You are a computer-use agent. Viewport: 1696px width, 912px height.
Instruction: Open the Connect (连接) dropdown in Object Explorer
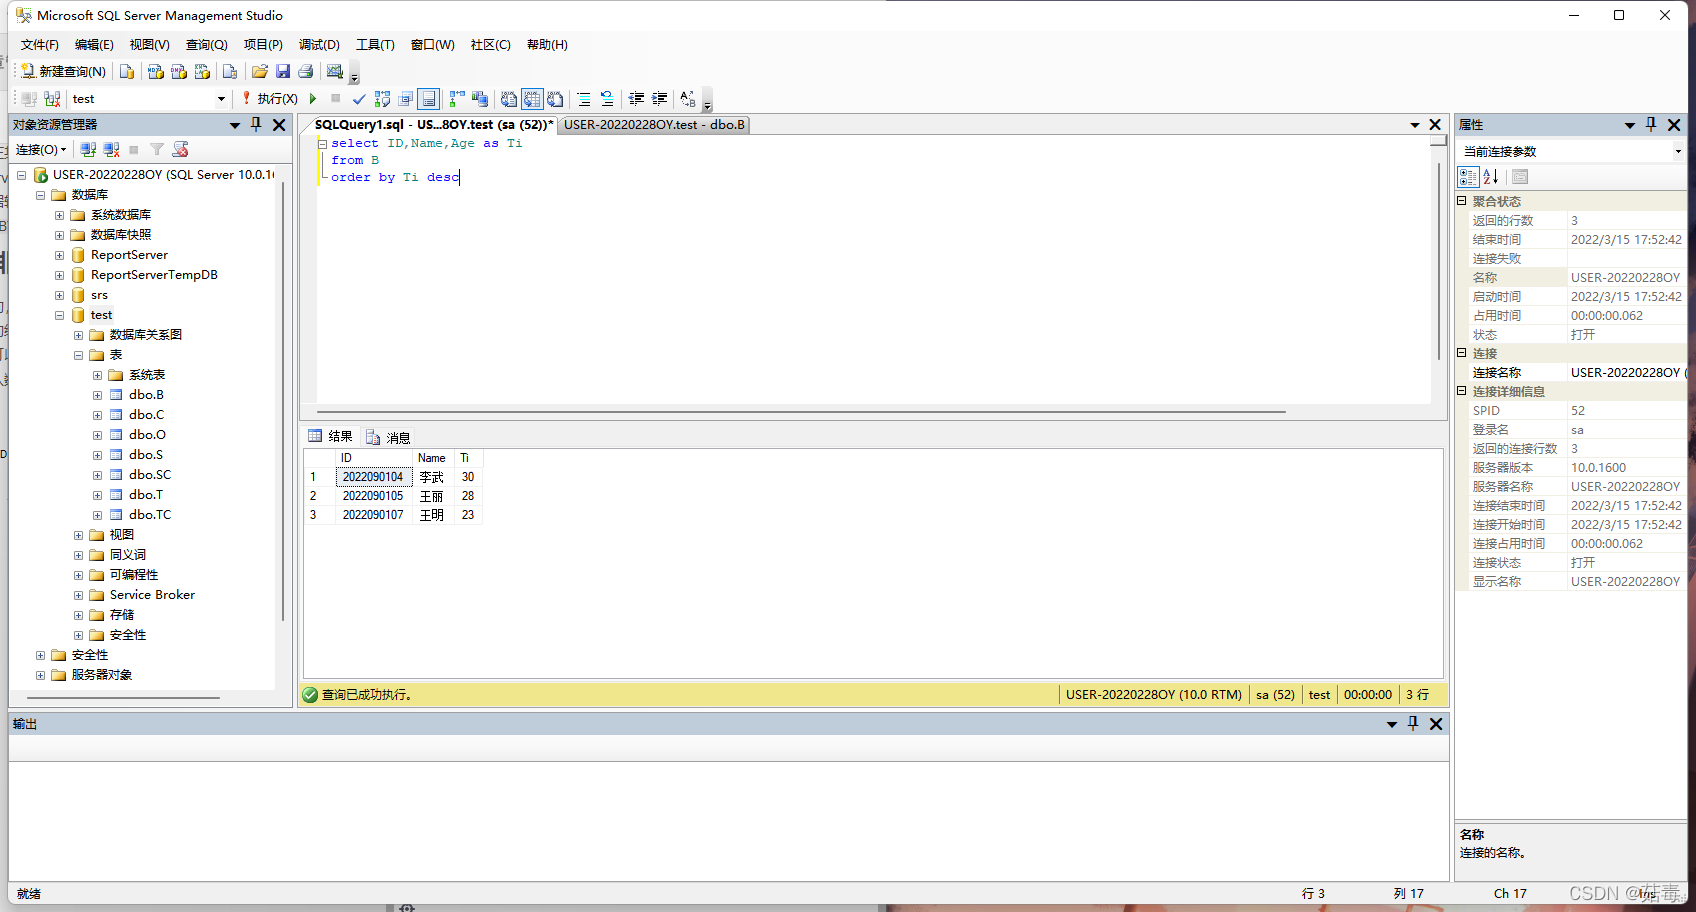tap(41, 150)
